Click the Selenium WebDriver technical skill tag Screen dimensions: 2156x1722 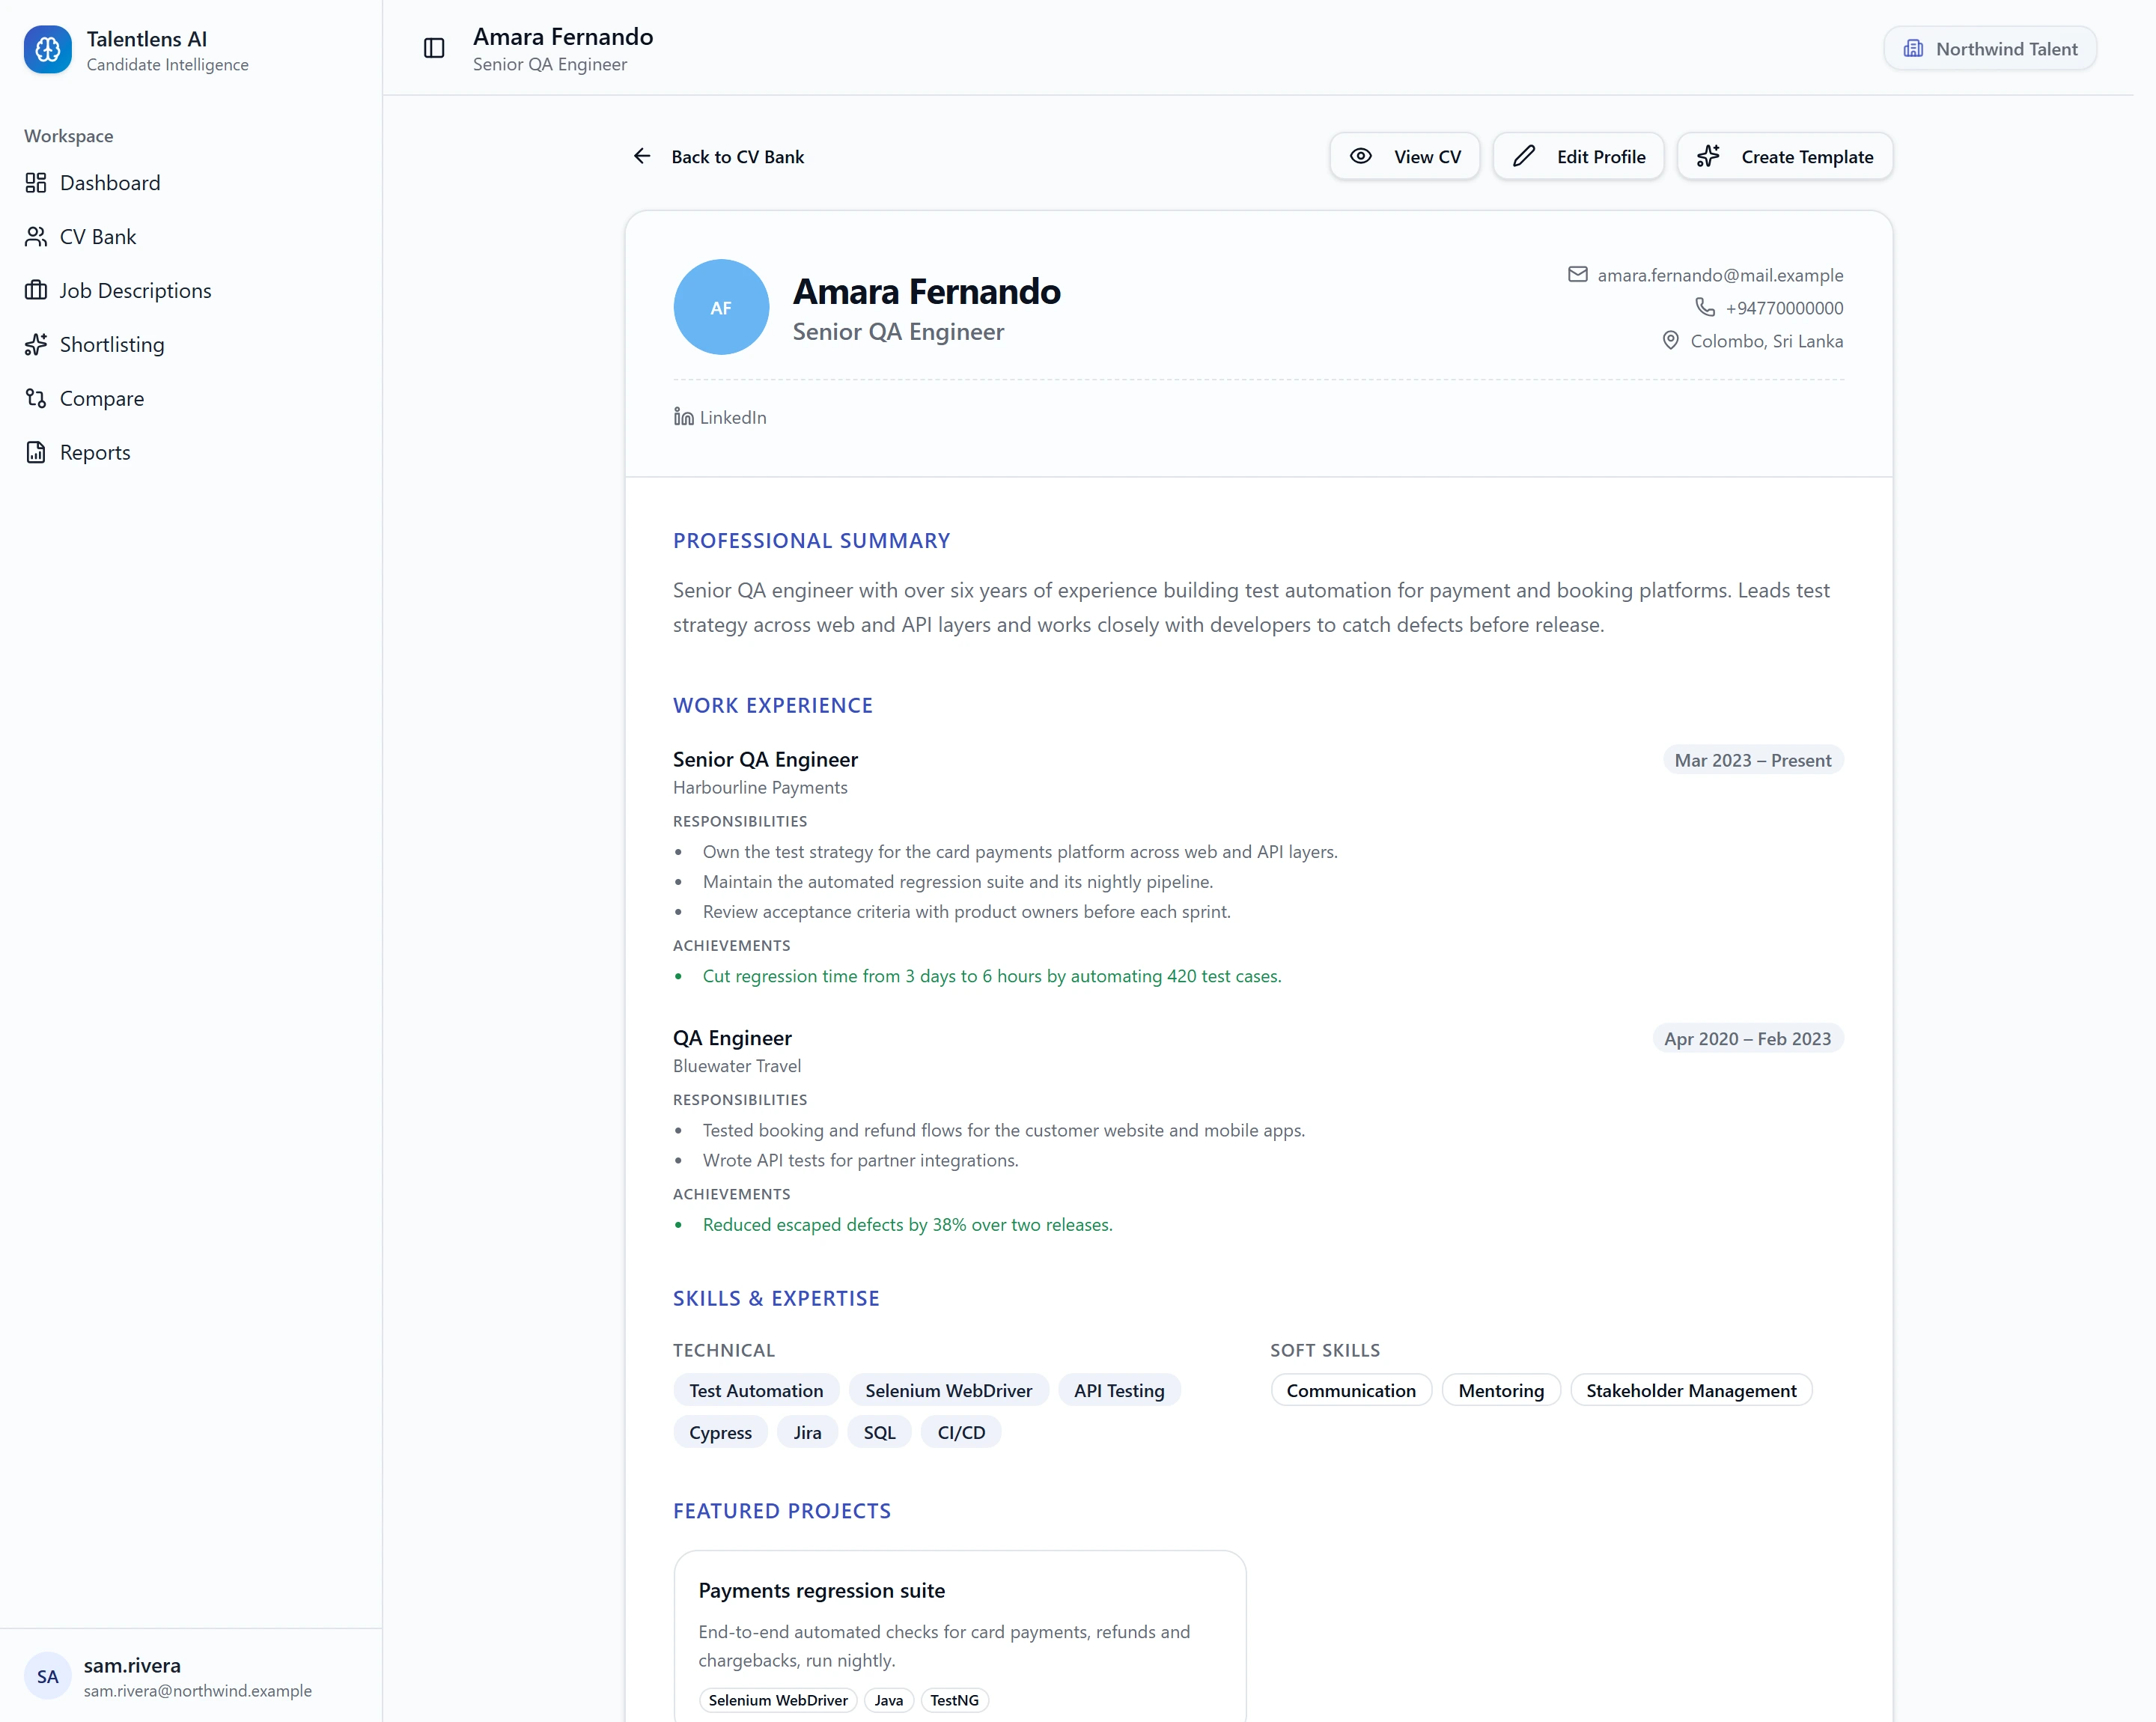[948, 1390]
